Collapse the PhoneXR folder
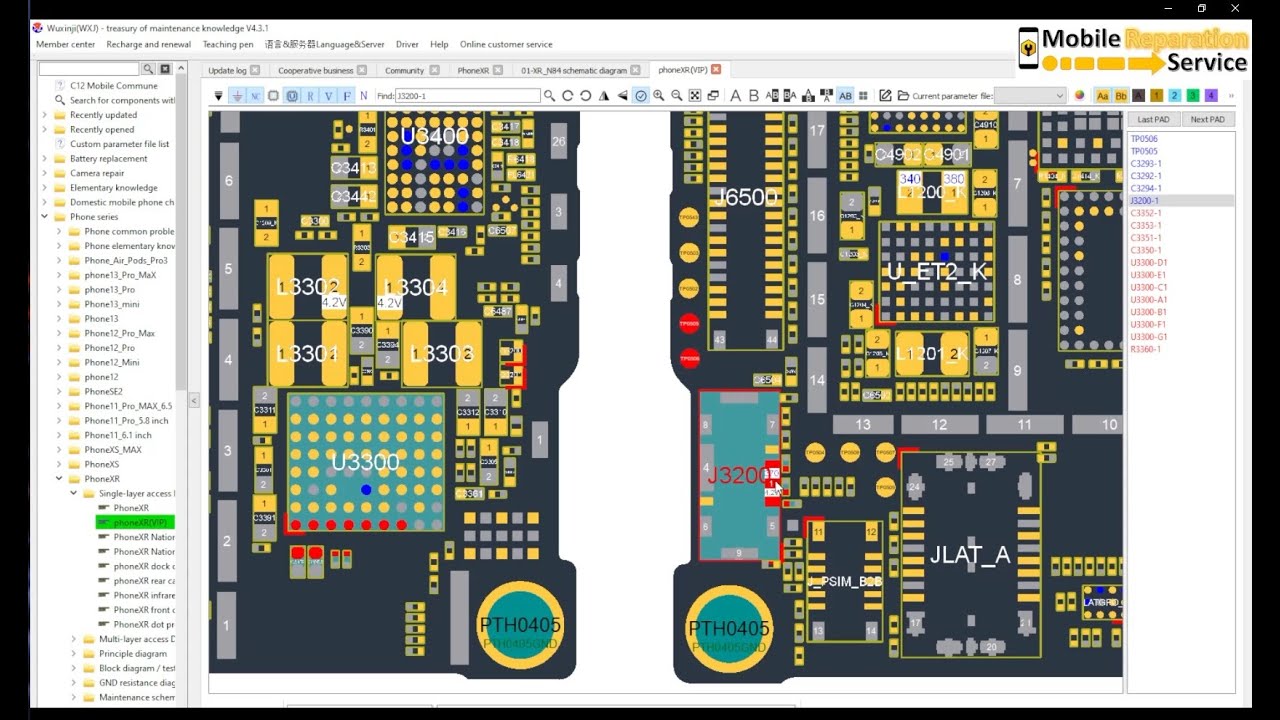Image resolution: width=1280 pixels, height=720 pixels. click(59, 479)
